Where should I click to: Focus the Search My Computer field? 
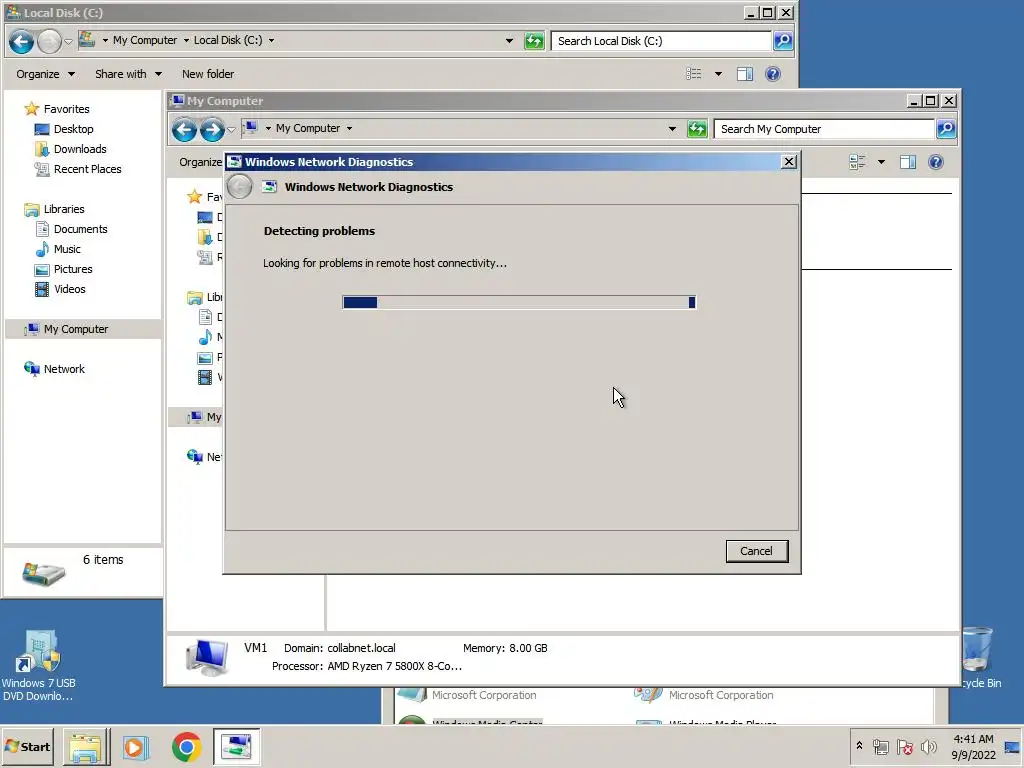pyautogui.click(x=824, y=129)
